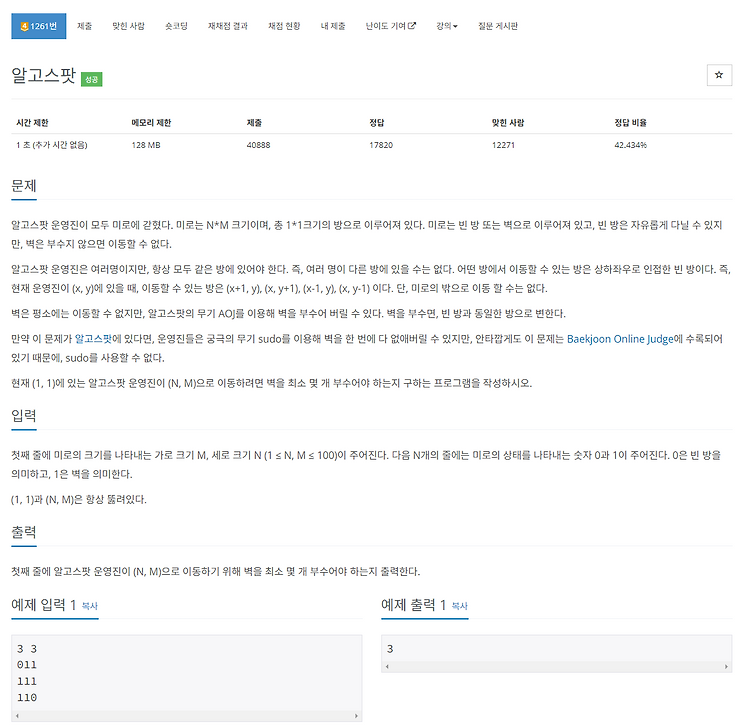Copy example input 1 with 복사
The width and height of the screenshot is (750, 727).
coord(89,606)
